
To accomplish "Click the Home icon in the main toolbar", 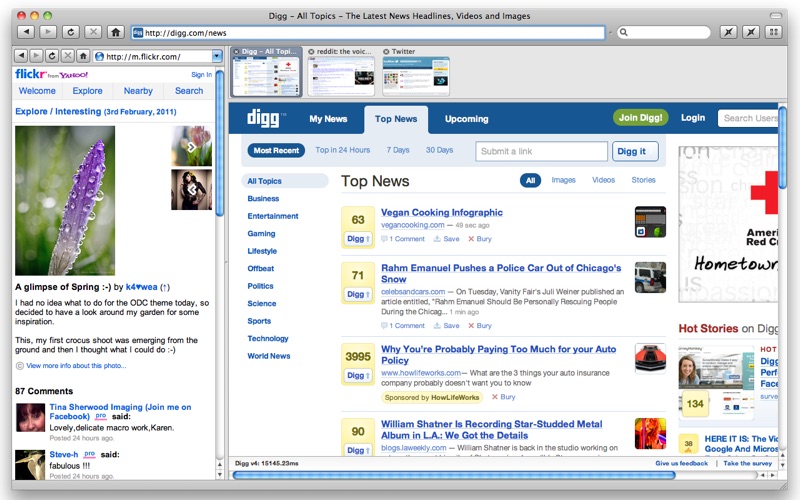I will point(116,33).
